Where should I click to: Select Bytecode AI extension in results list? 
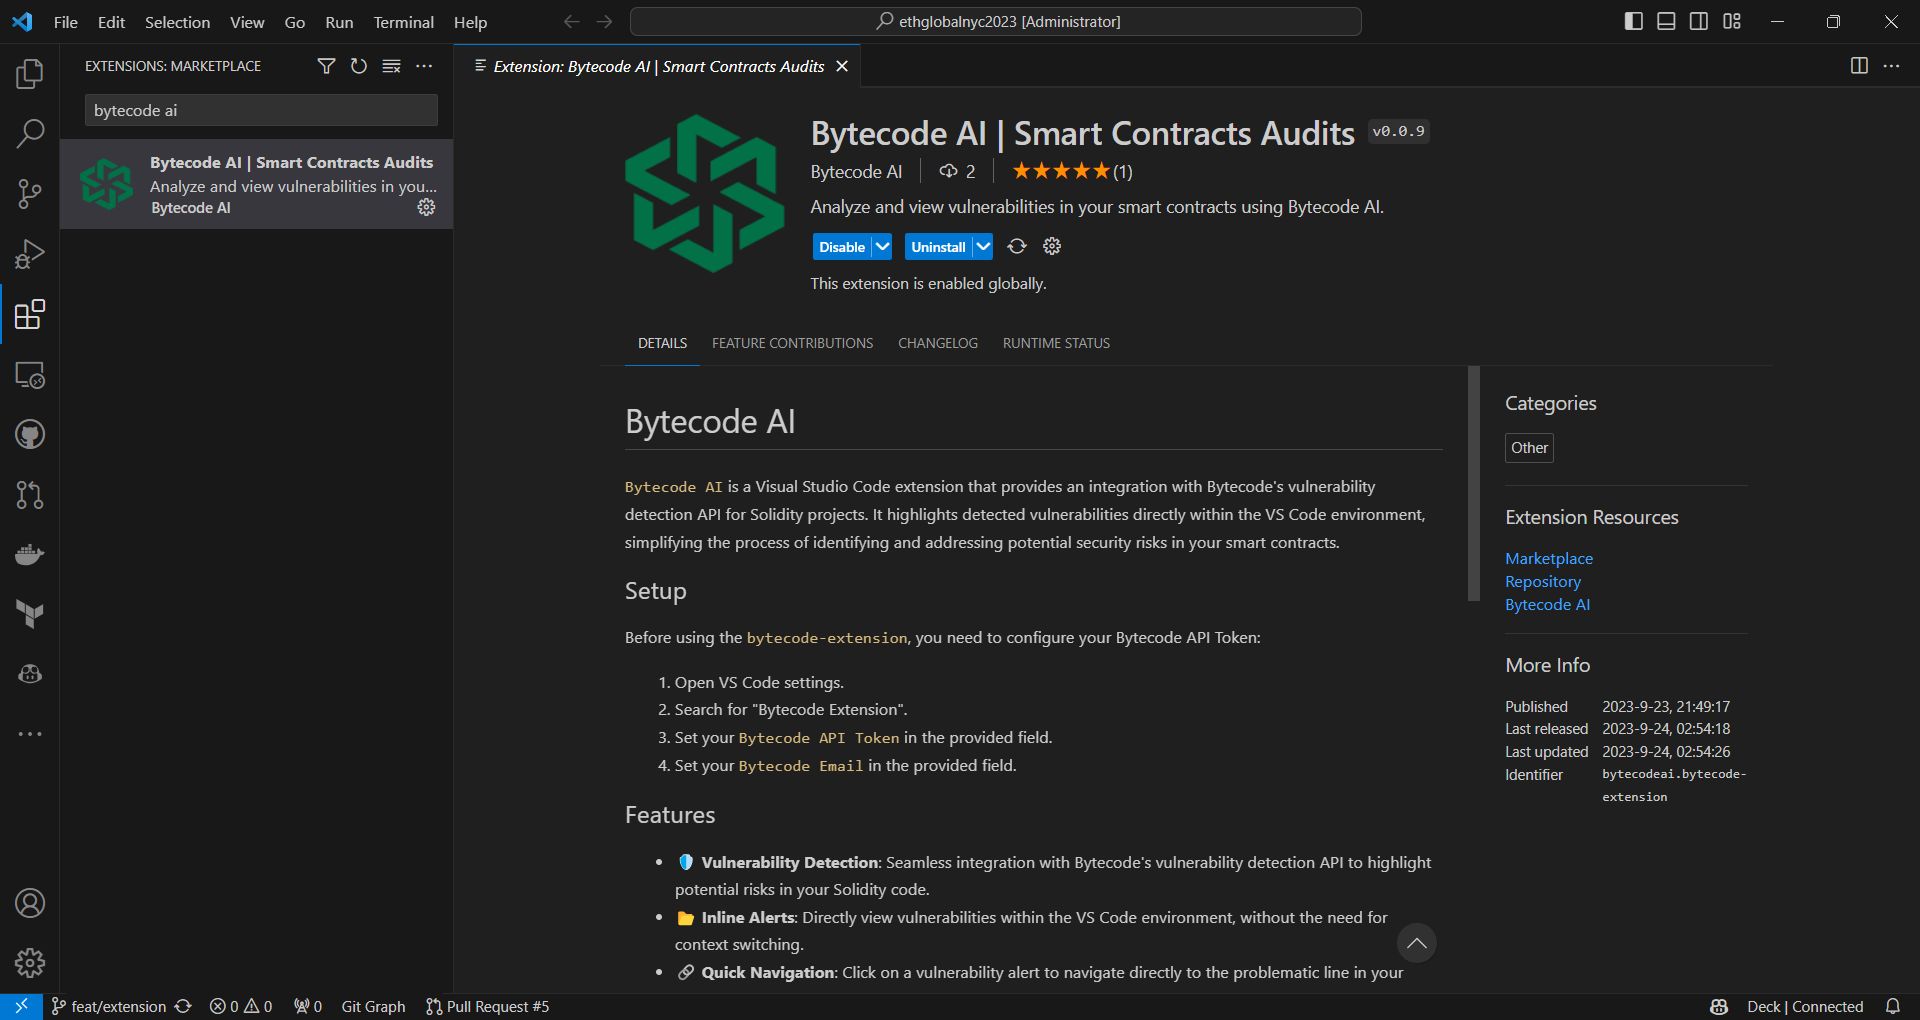[256, 184]
